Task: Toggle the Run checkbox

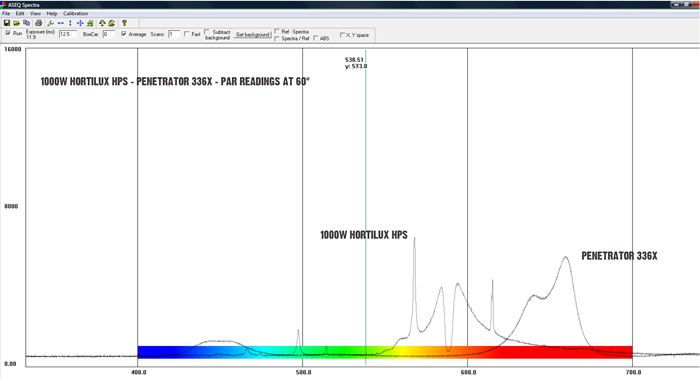Action: pos(8,33)
